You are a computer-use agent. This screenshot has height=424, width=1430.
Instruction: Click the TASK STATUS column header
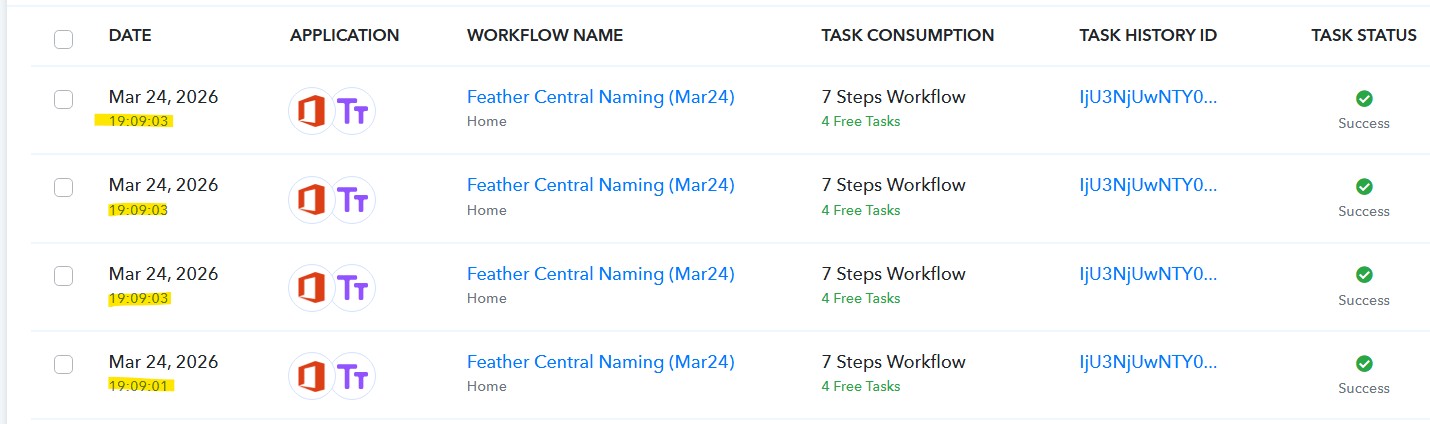coord(1363,35)
